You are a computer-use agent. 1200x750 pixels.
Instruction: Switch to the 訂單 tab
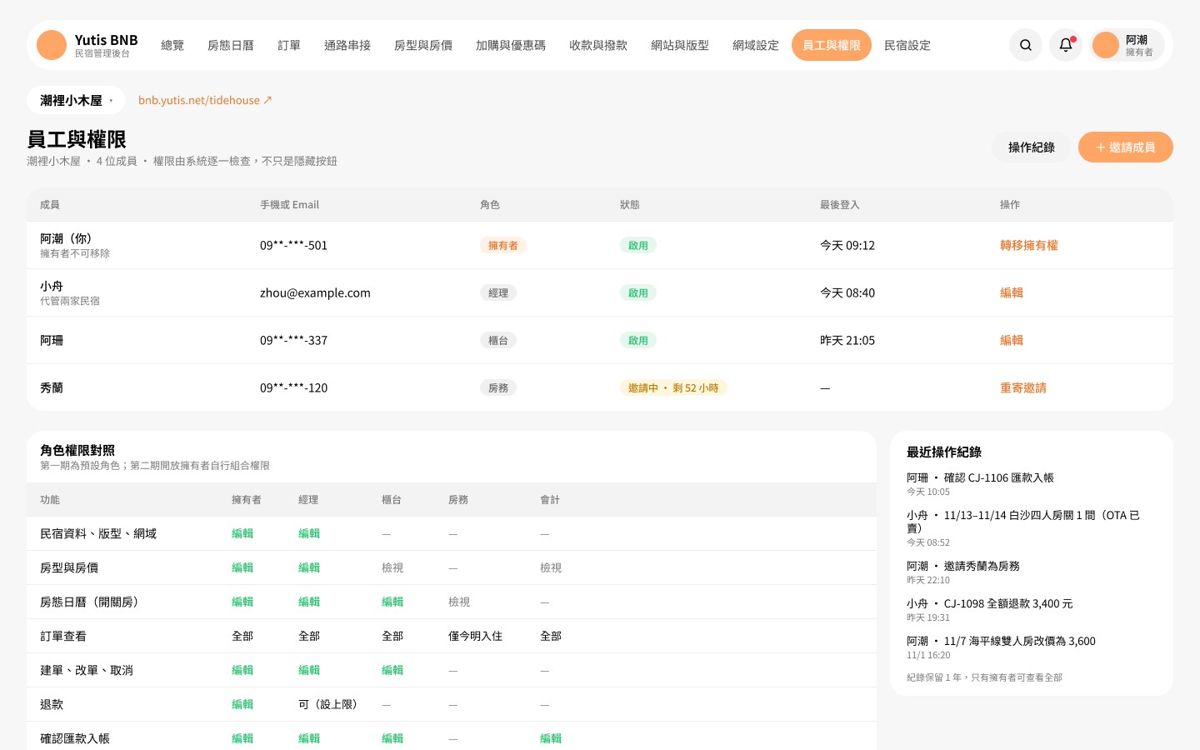(289, 45)
